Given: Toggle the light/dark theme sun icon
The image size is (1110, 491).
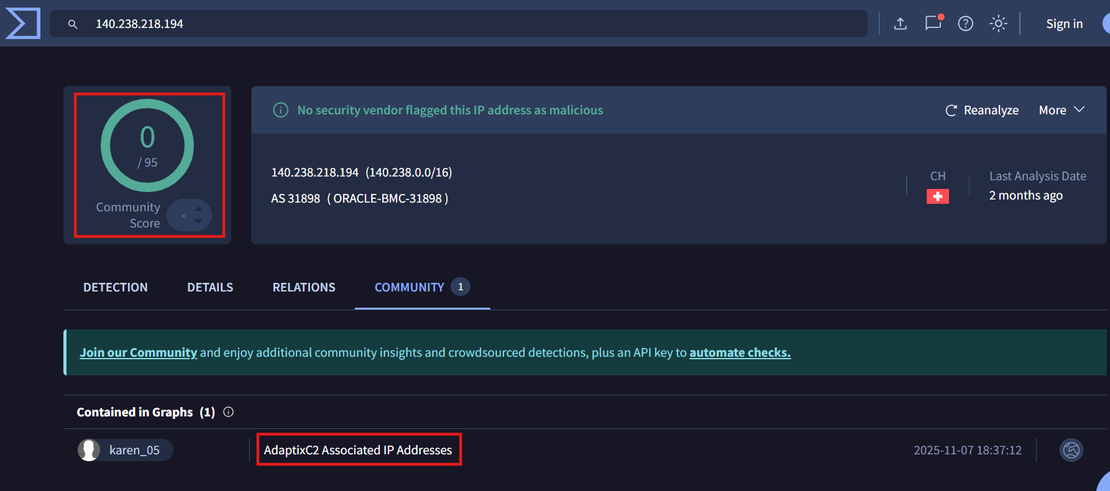Looking at the screenshot, I should [x=998, y=24].
